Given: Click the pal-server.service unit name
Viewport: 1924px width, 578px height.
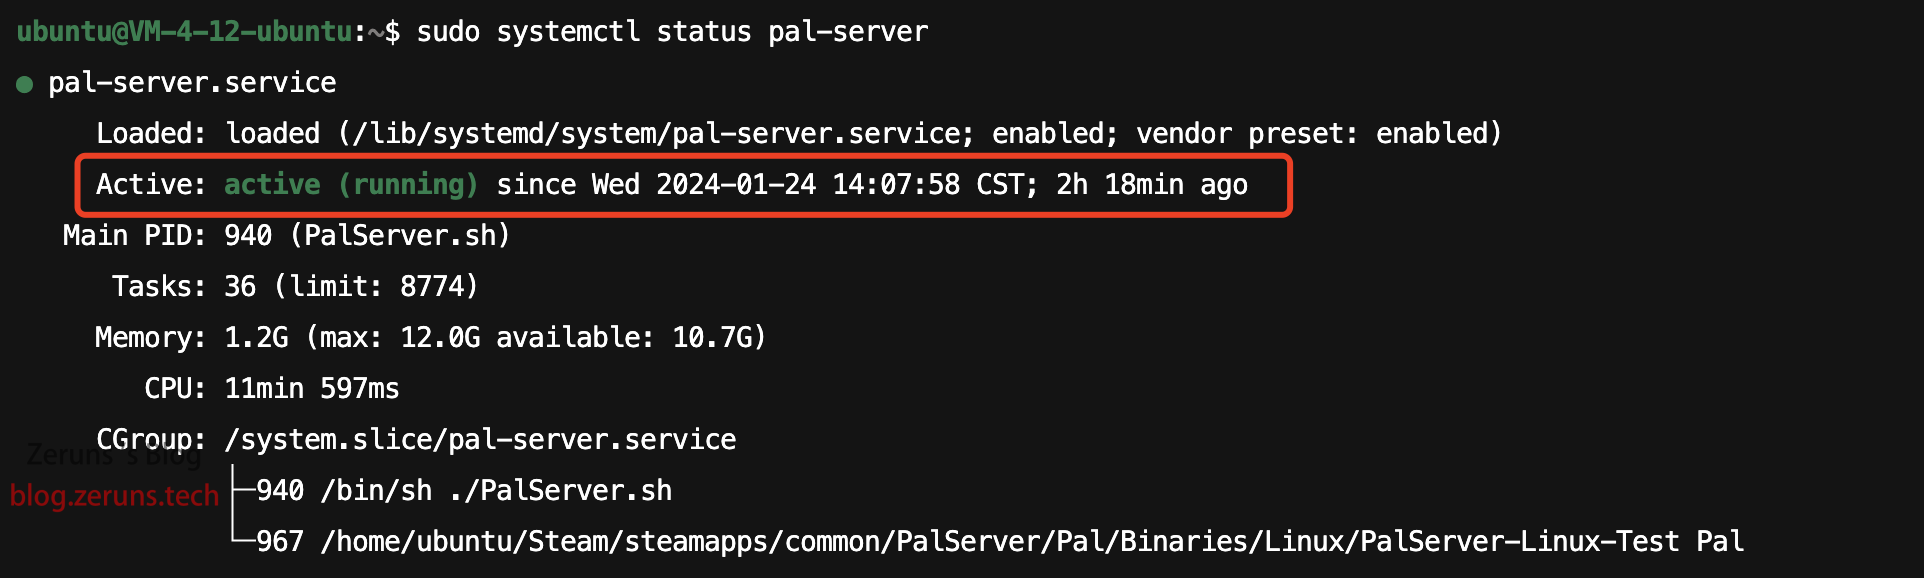Looking at the screenshot, I should tap(192, 83).
